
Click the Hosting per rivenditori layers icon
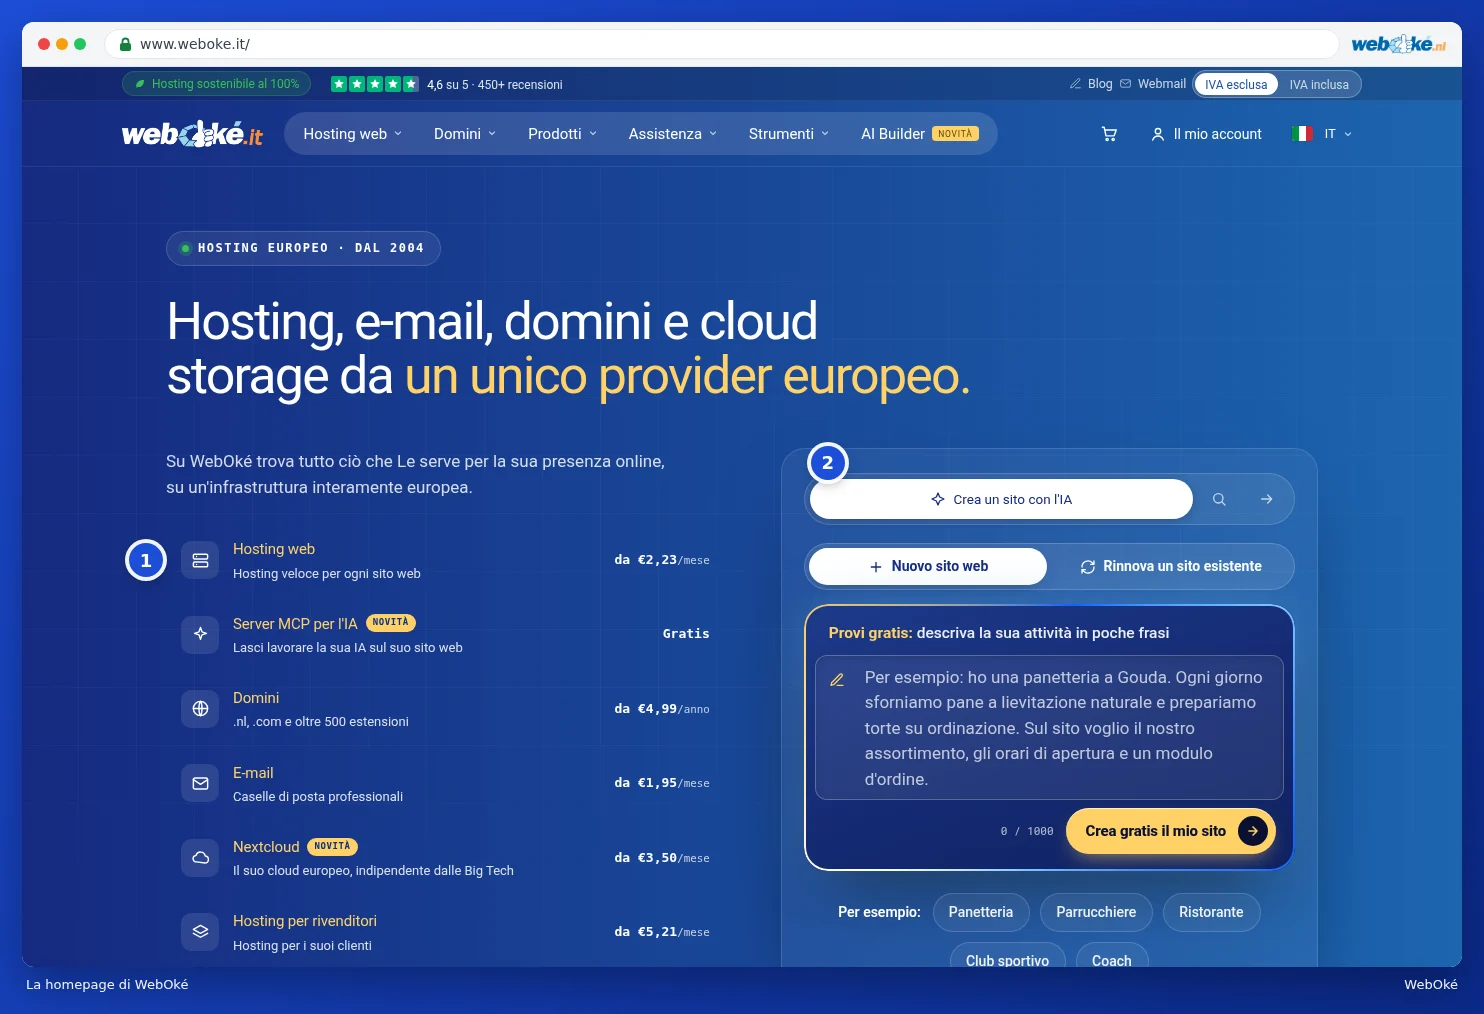[x=200, y=932]
